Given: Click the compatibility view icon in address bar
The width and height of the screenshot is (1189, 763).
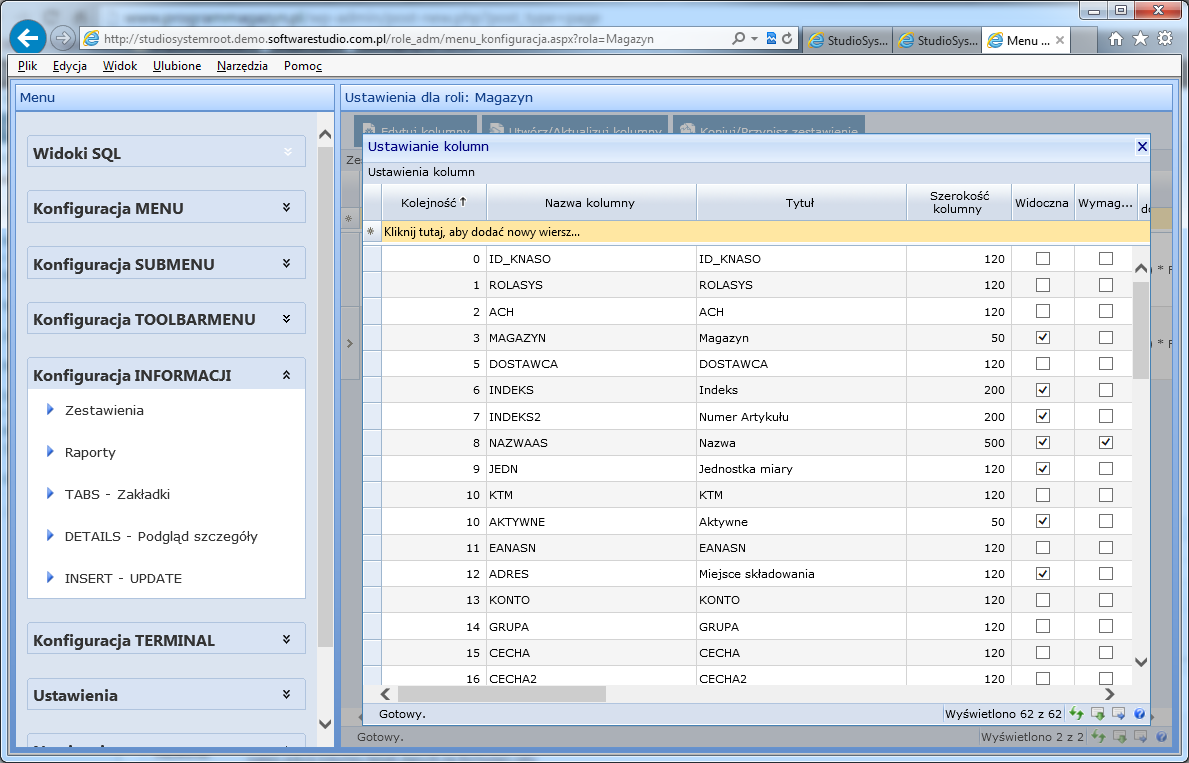Looking at the screenshot, I should pos(771,38).
